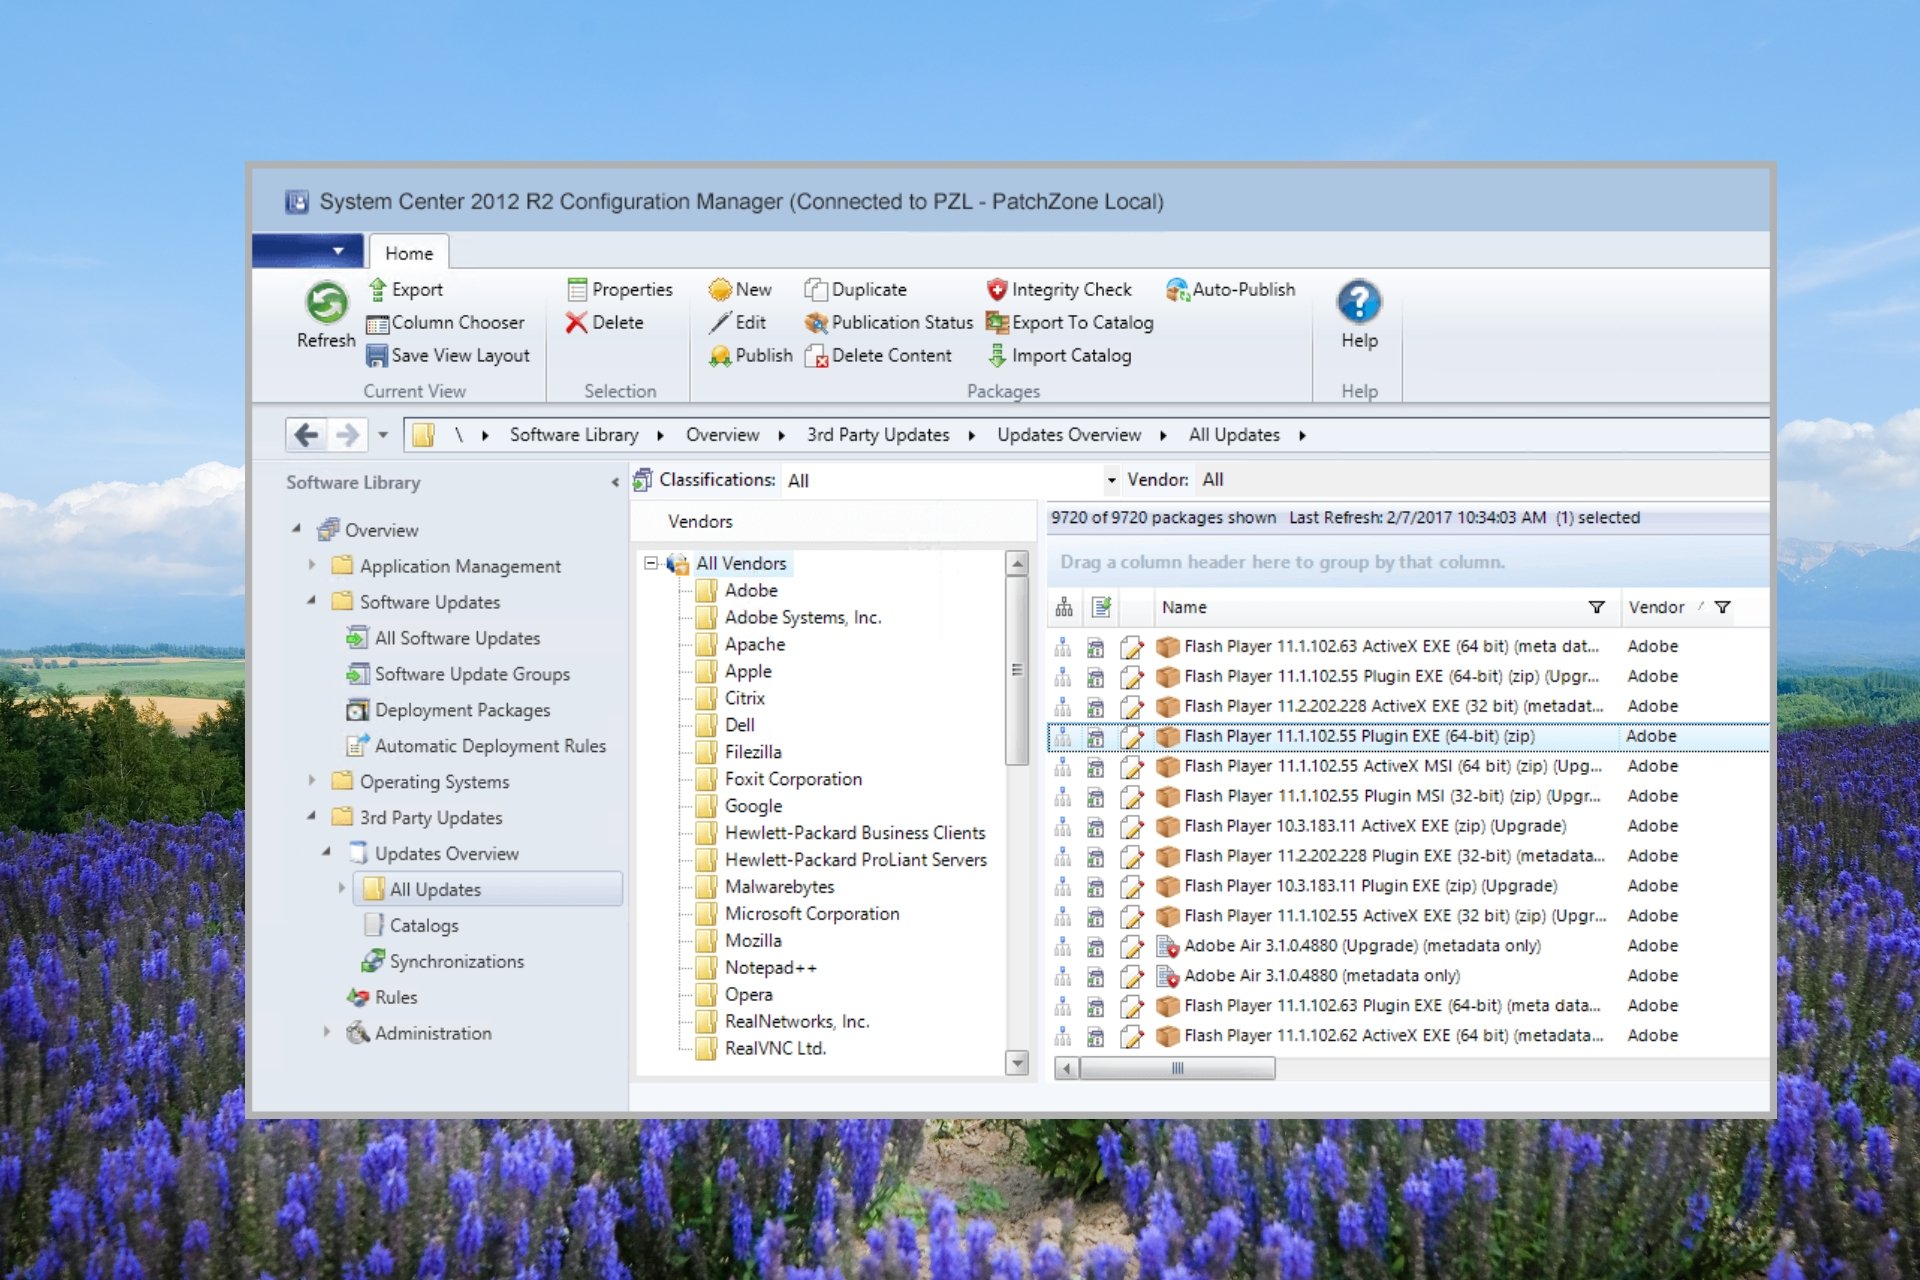This screenshot has height=1280, width=1920.
Task: Select Flash Player 10.3.183.11 ActiveX EXE row
Action: tap(1408, 826)
